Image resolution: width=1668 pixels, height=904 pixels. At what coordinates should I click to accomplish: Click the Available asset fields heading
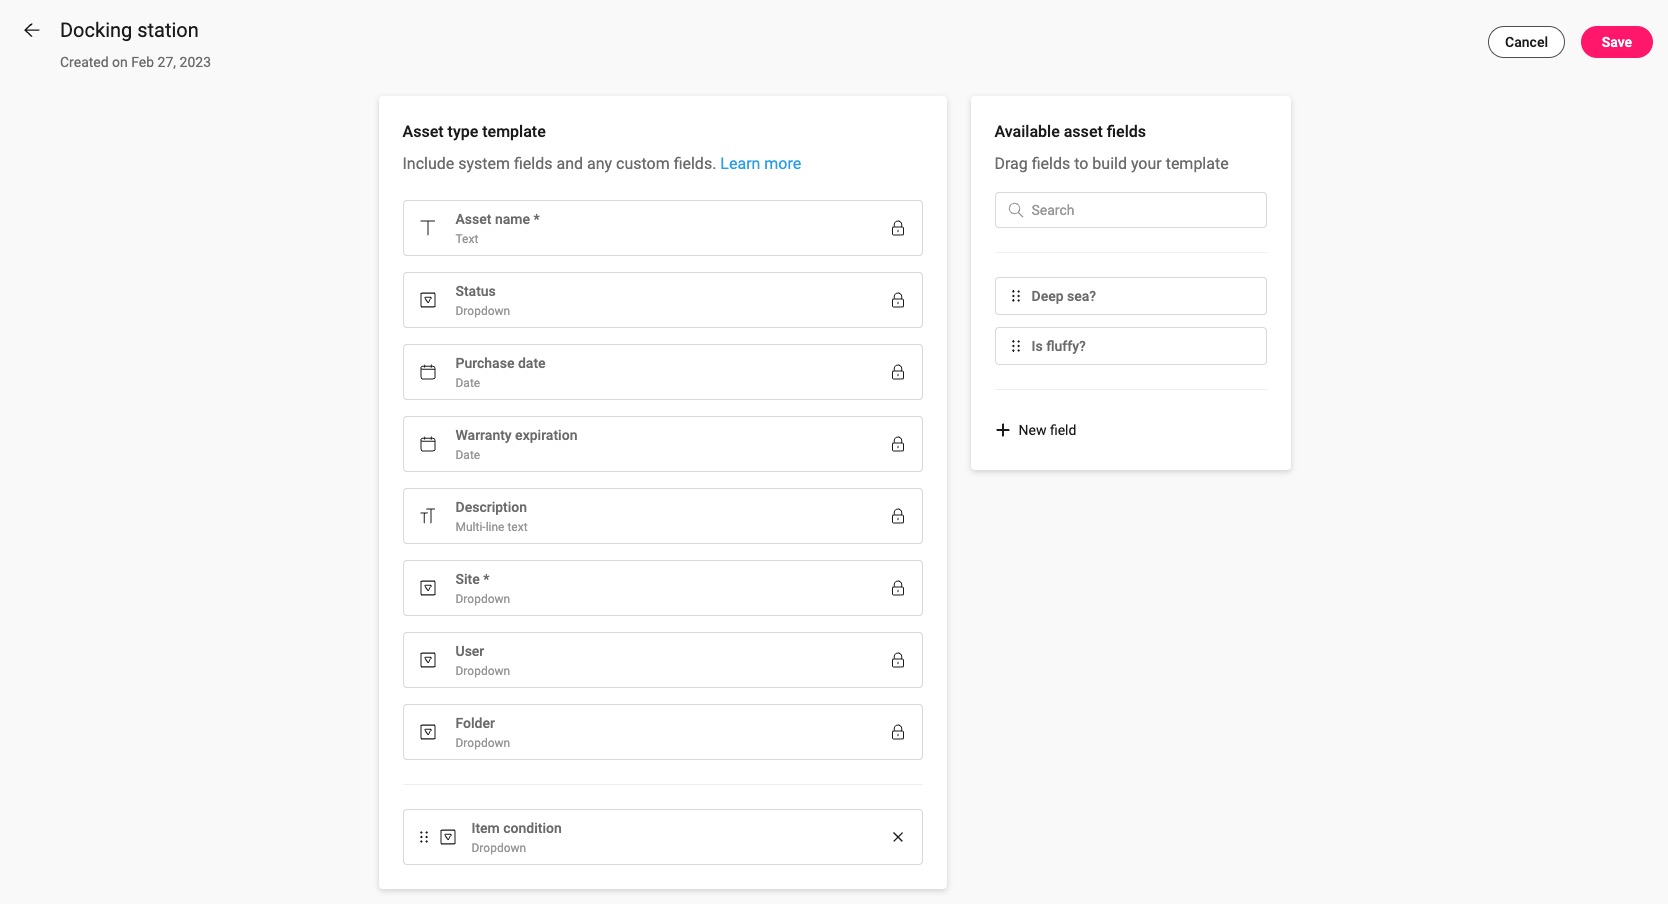1070,131
